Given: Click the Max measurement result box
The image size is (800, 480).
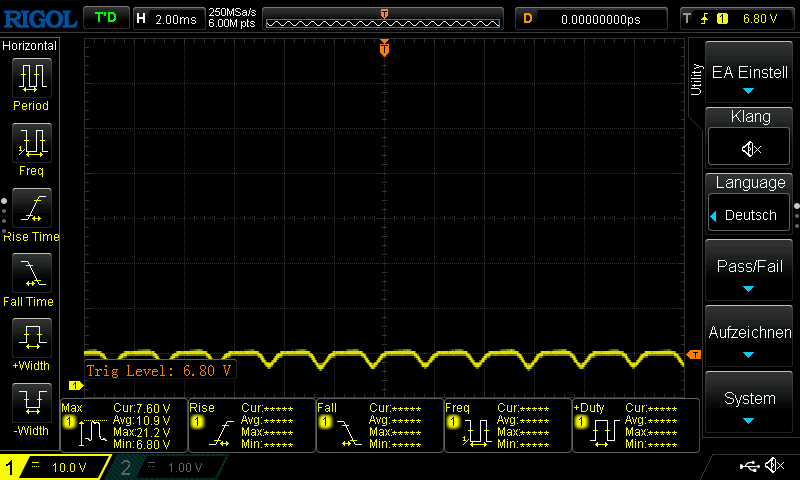Looking at the screenshot, I should coord(123,426).
